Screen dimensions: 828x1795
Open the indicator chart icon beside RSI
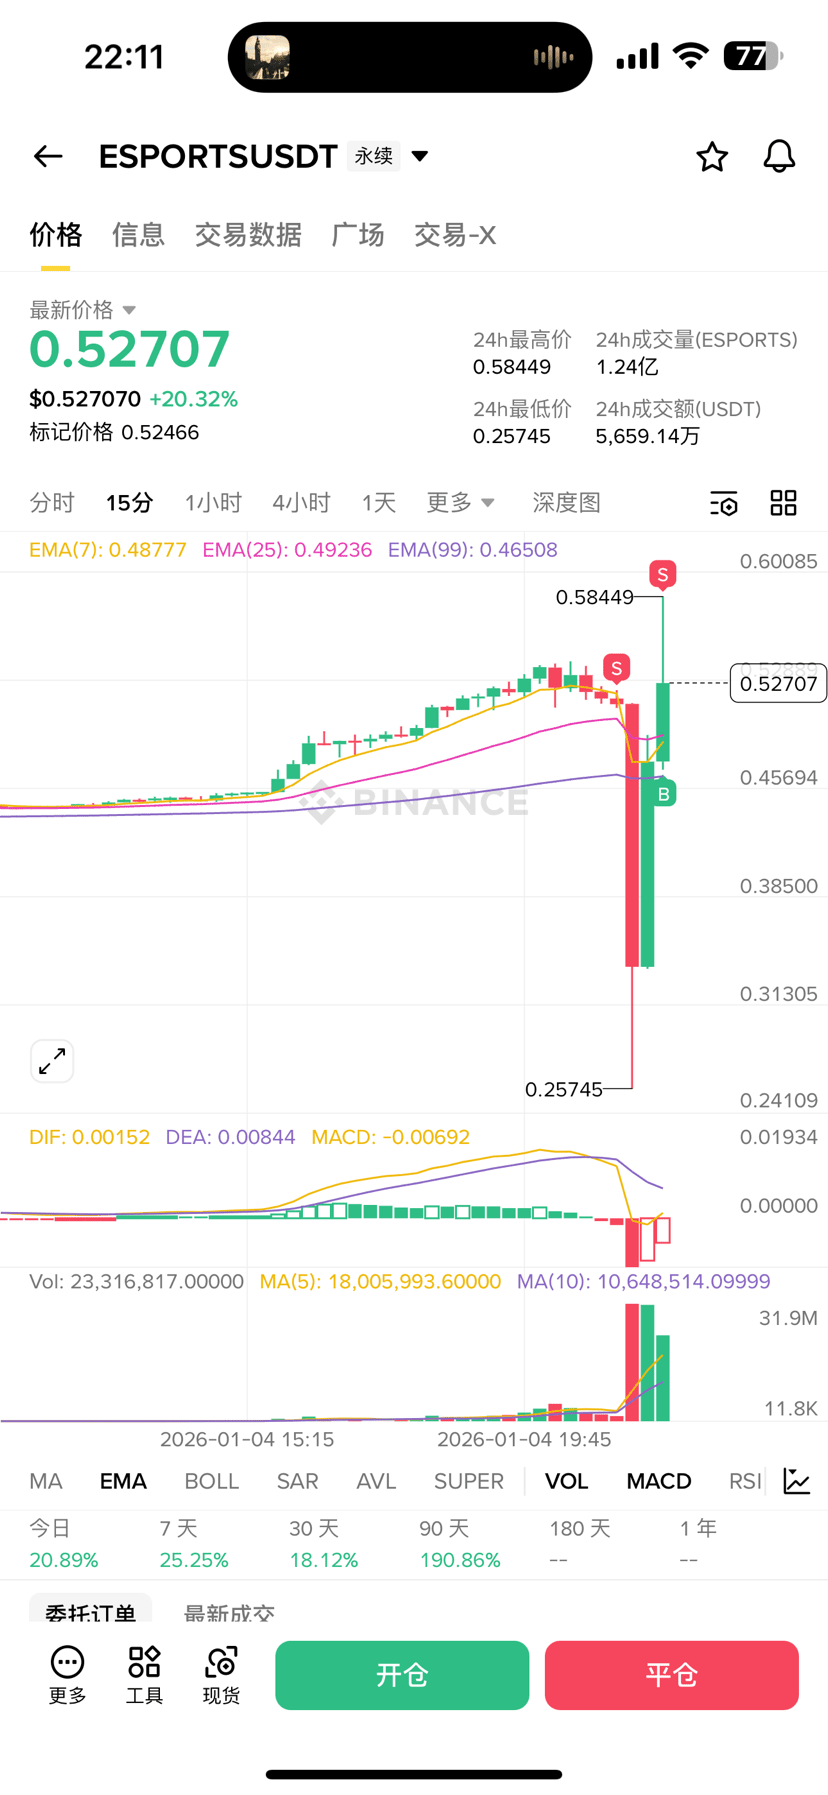797,1481
